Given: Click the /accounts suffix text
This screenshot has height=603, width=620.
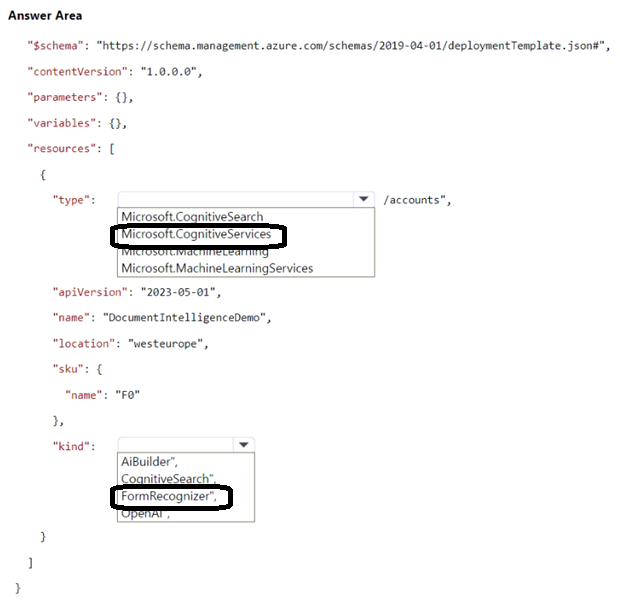Looking at the screenshot, I should [x=414, y=200].
